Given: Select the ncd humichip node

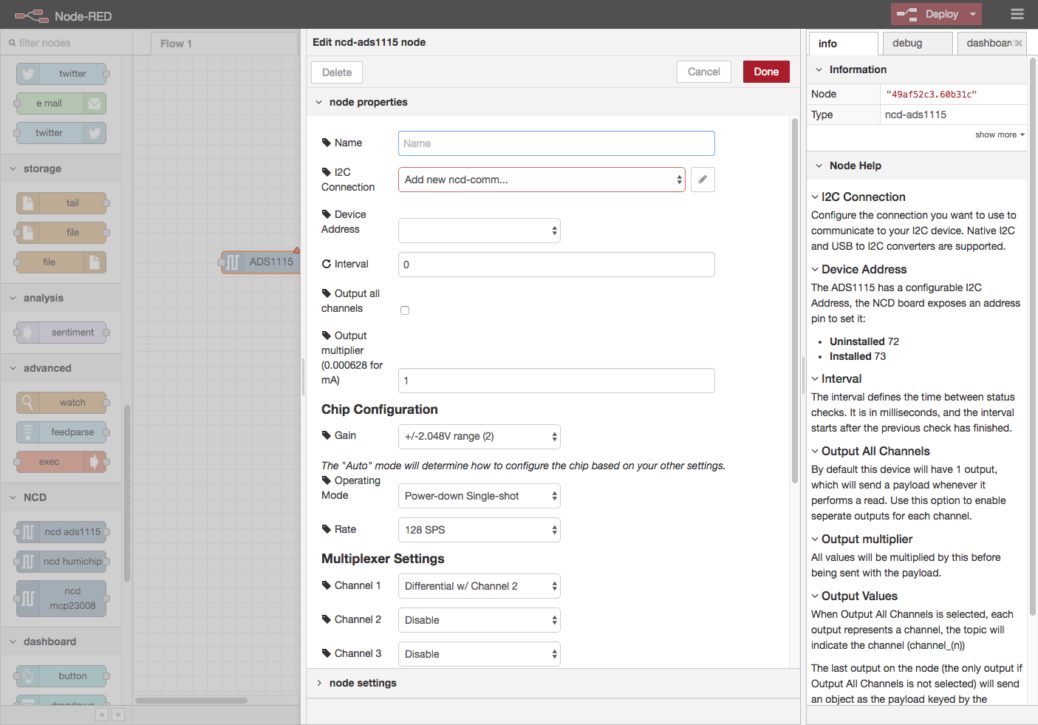Looking at the screenshot, I should coord(61,561).
